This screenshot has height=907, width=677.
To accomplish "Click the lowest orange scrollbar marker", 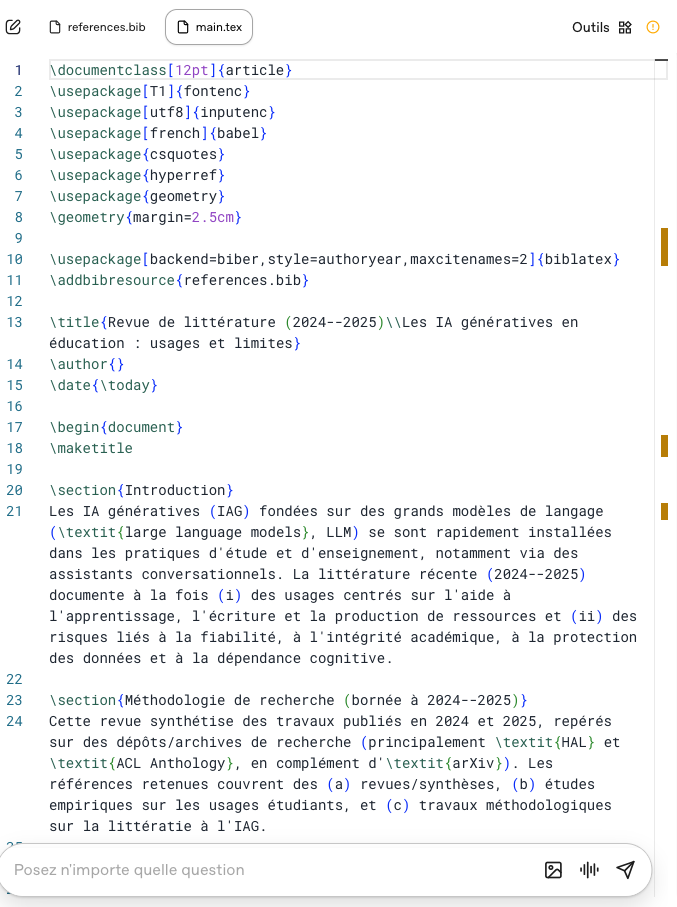I will click(x=664, y=512).
